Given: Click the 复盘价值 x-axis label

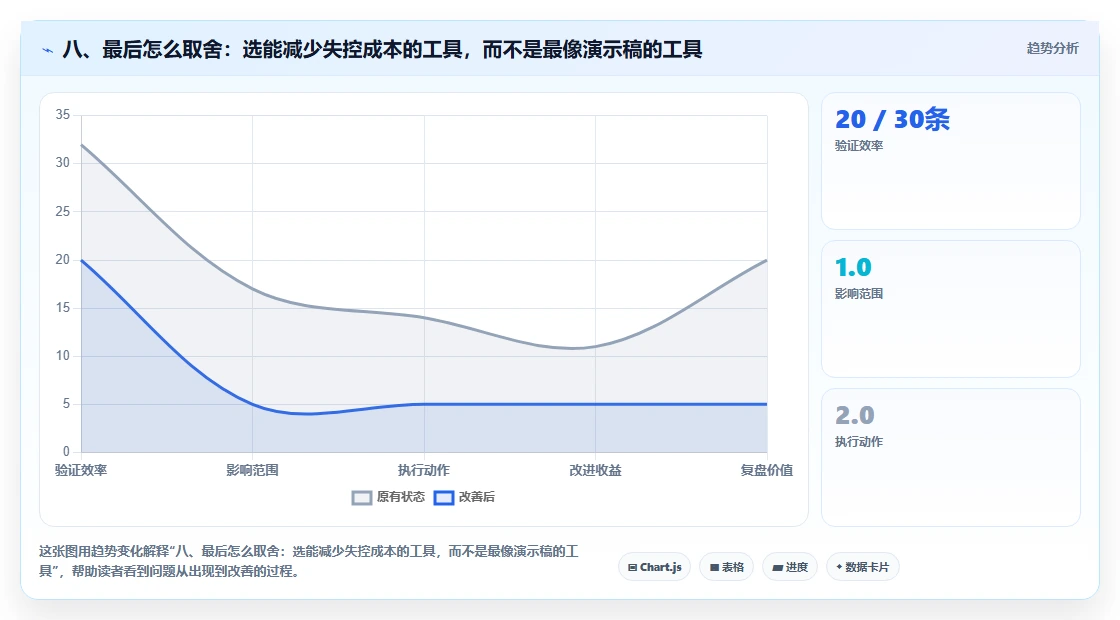Looking at the screenshot, I should [x=766, y=470].
